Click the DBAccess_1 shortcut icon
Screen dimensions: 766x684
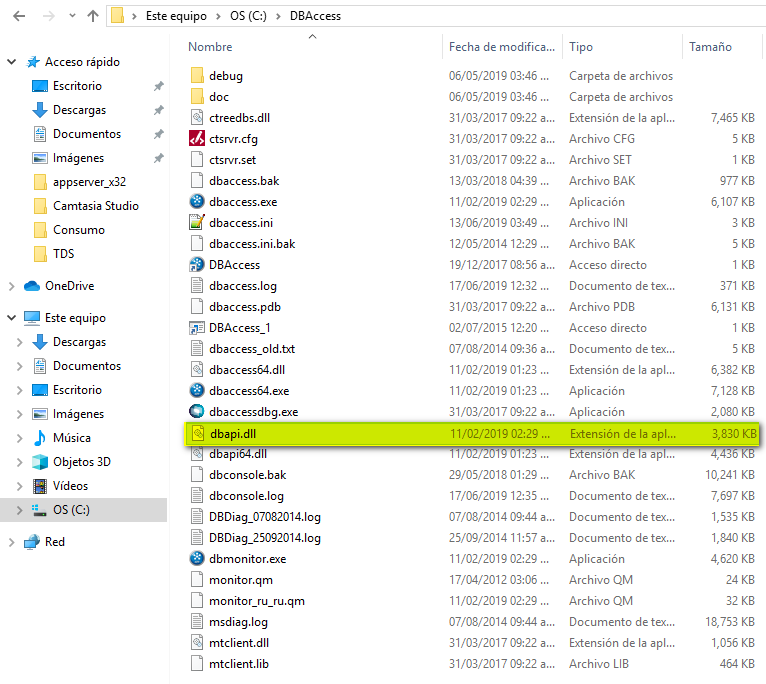point(197,327)
